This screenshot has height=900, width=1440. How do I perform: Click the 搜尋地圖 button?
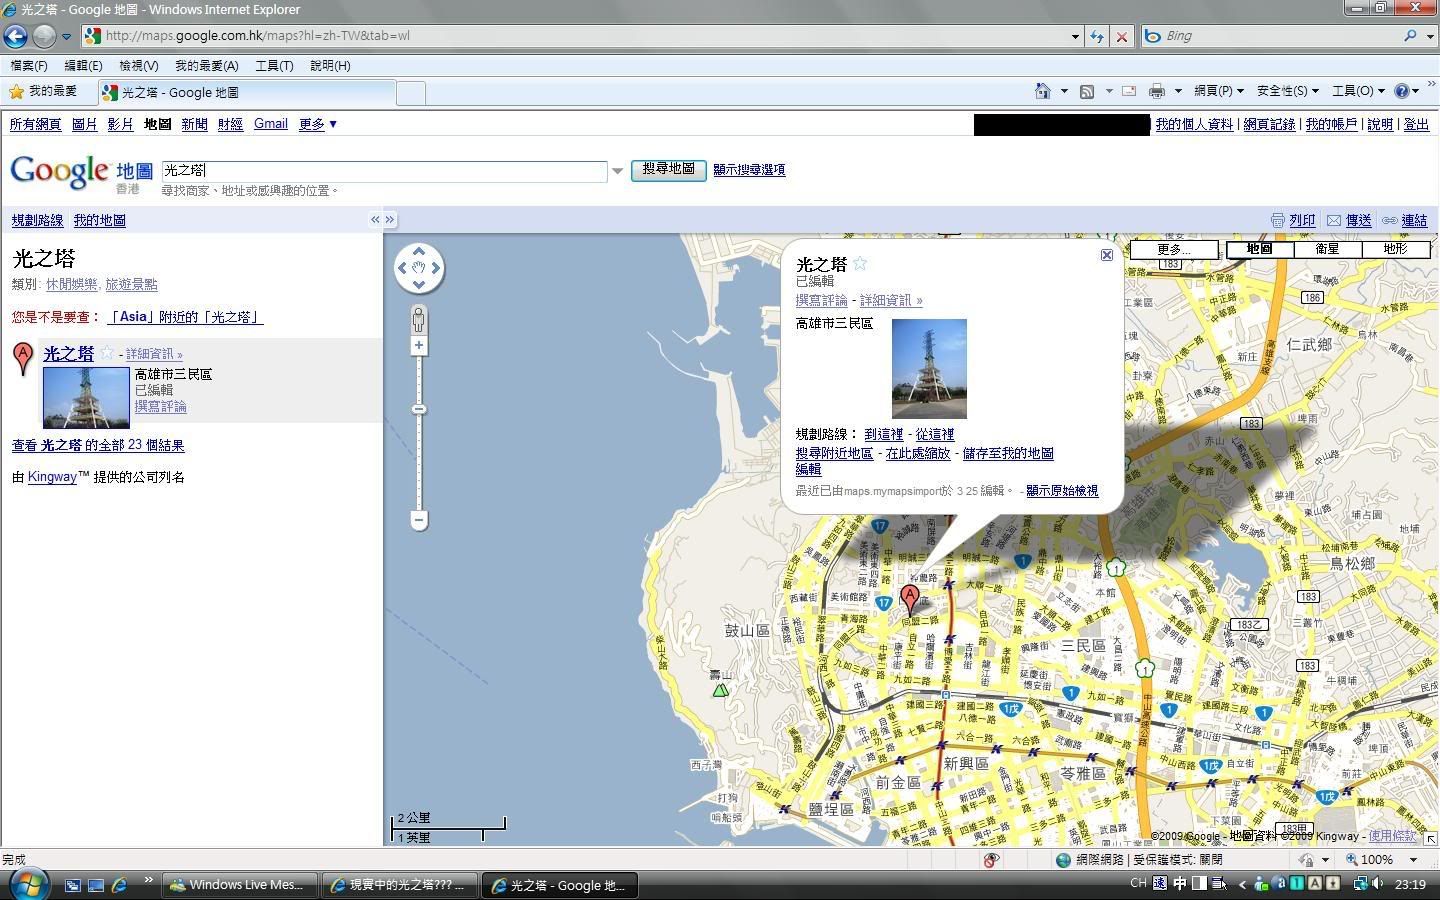point(668,170)
